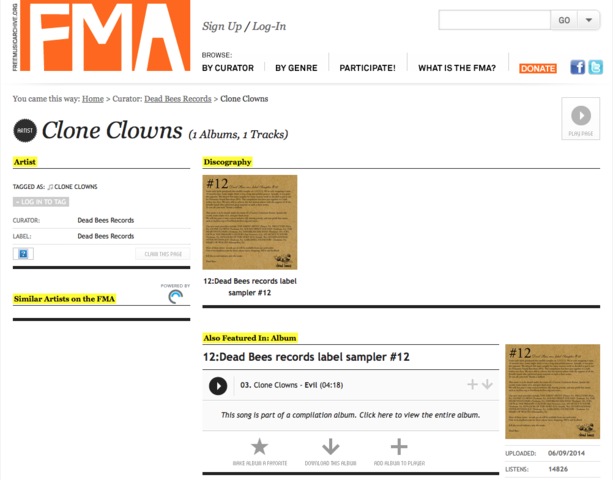This screenshot has width=613, height=480.
Task: Open the album heading 12:Dead Bees records label sampler #12
Action: pyautogui.click(x=306, y=357)
